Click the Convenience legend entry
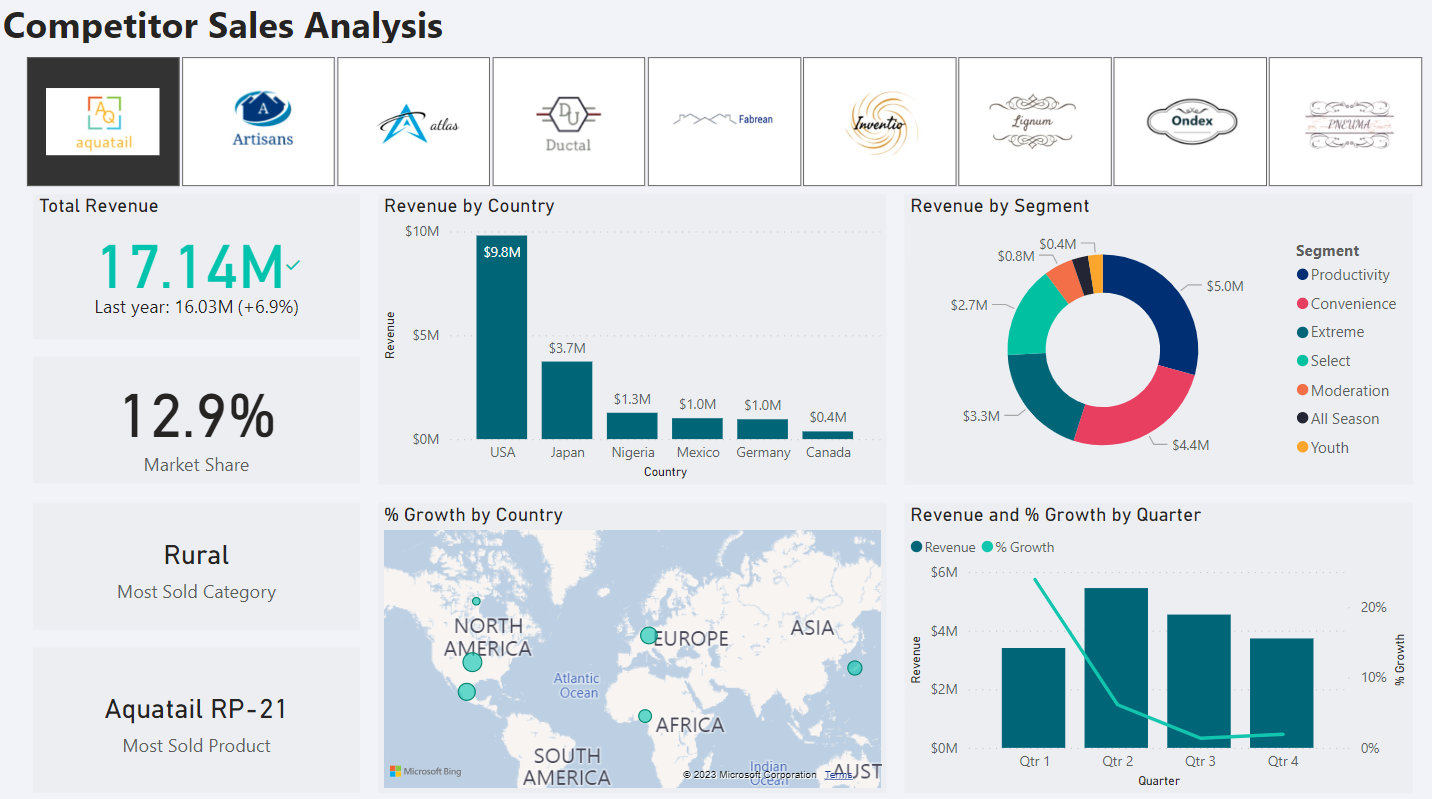The image size is (1432, 799). [1352, 304]
